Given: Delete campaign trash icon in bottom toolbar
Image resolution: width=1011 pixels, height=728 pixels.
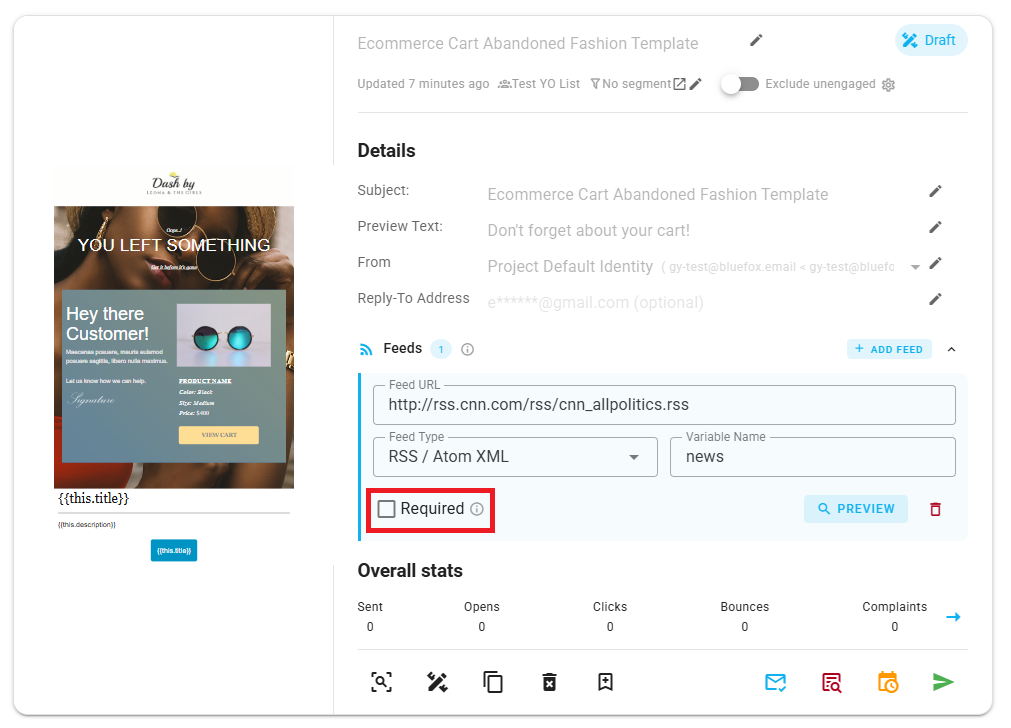Looking at the screenshot, I should tap(549, 682).
